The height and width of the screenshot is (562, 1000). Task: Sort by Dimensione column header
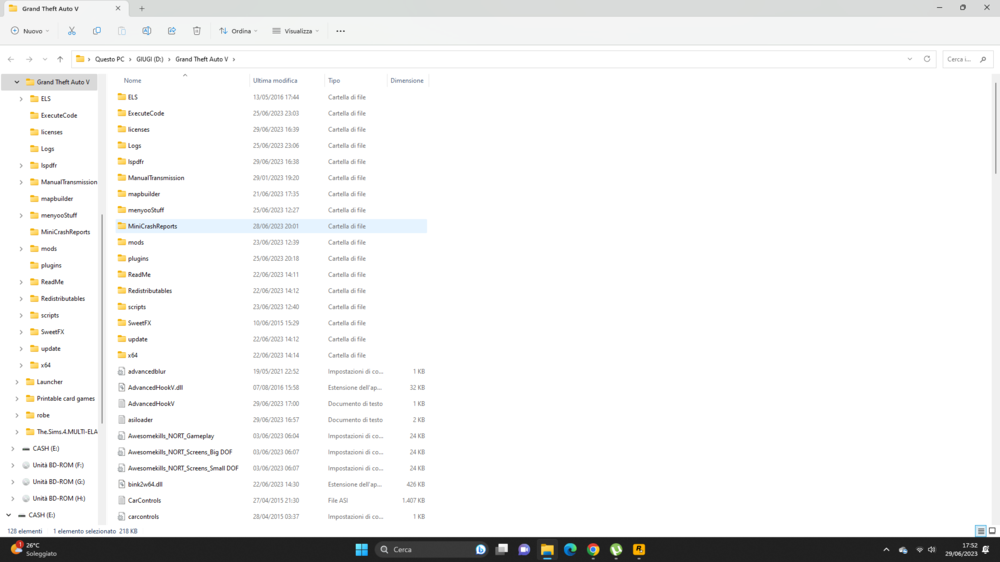pos(407,80)
